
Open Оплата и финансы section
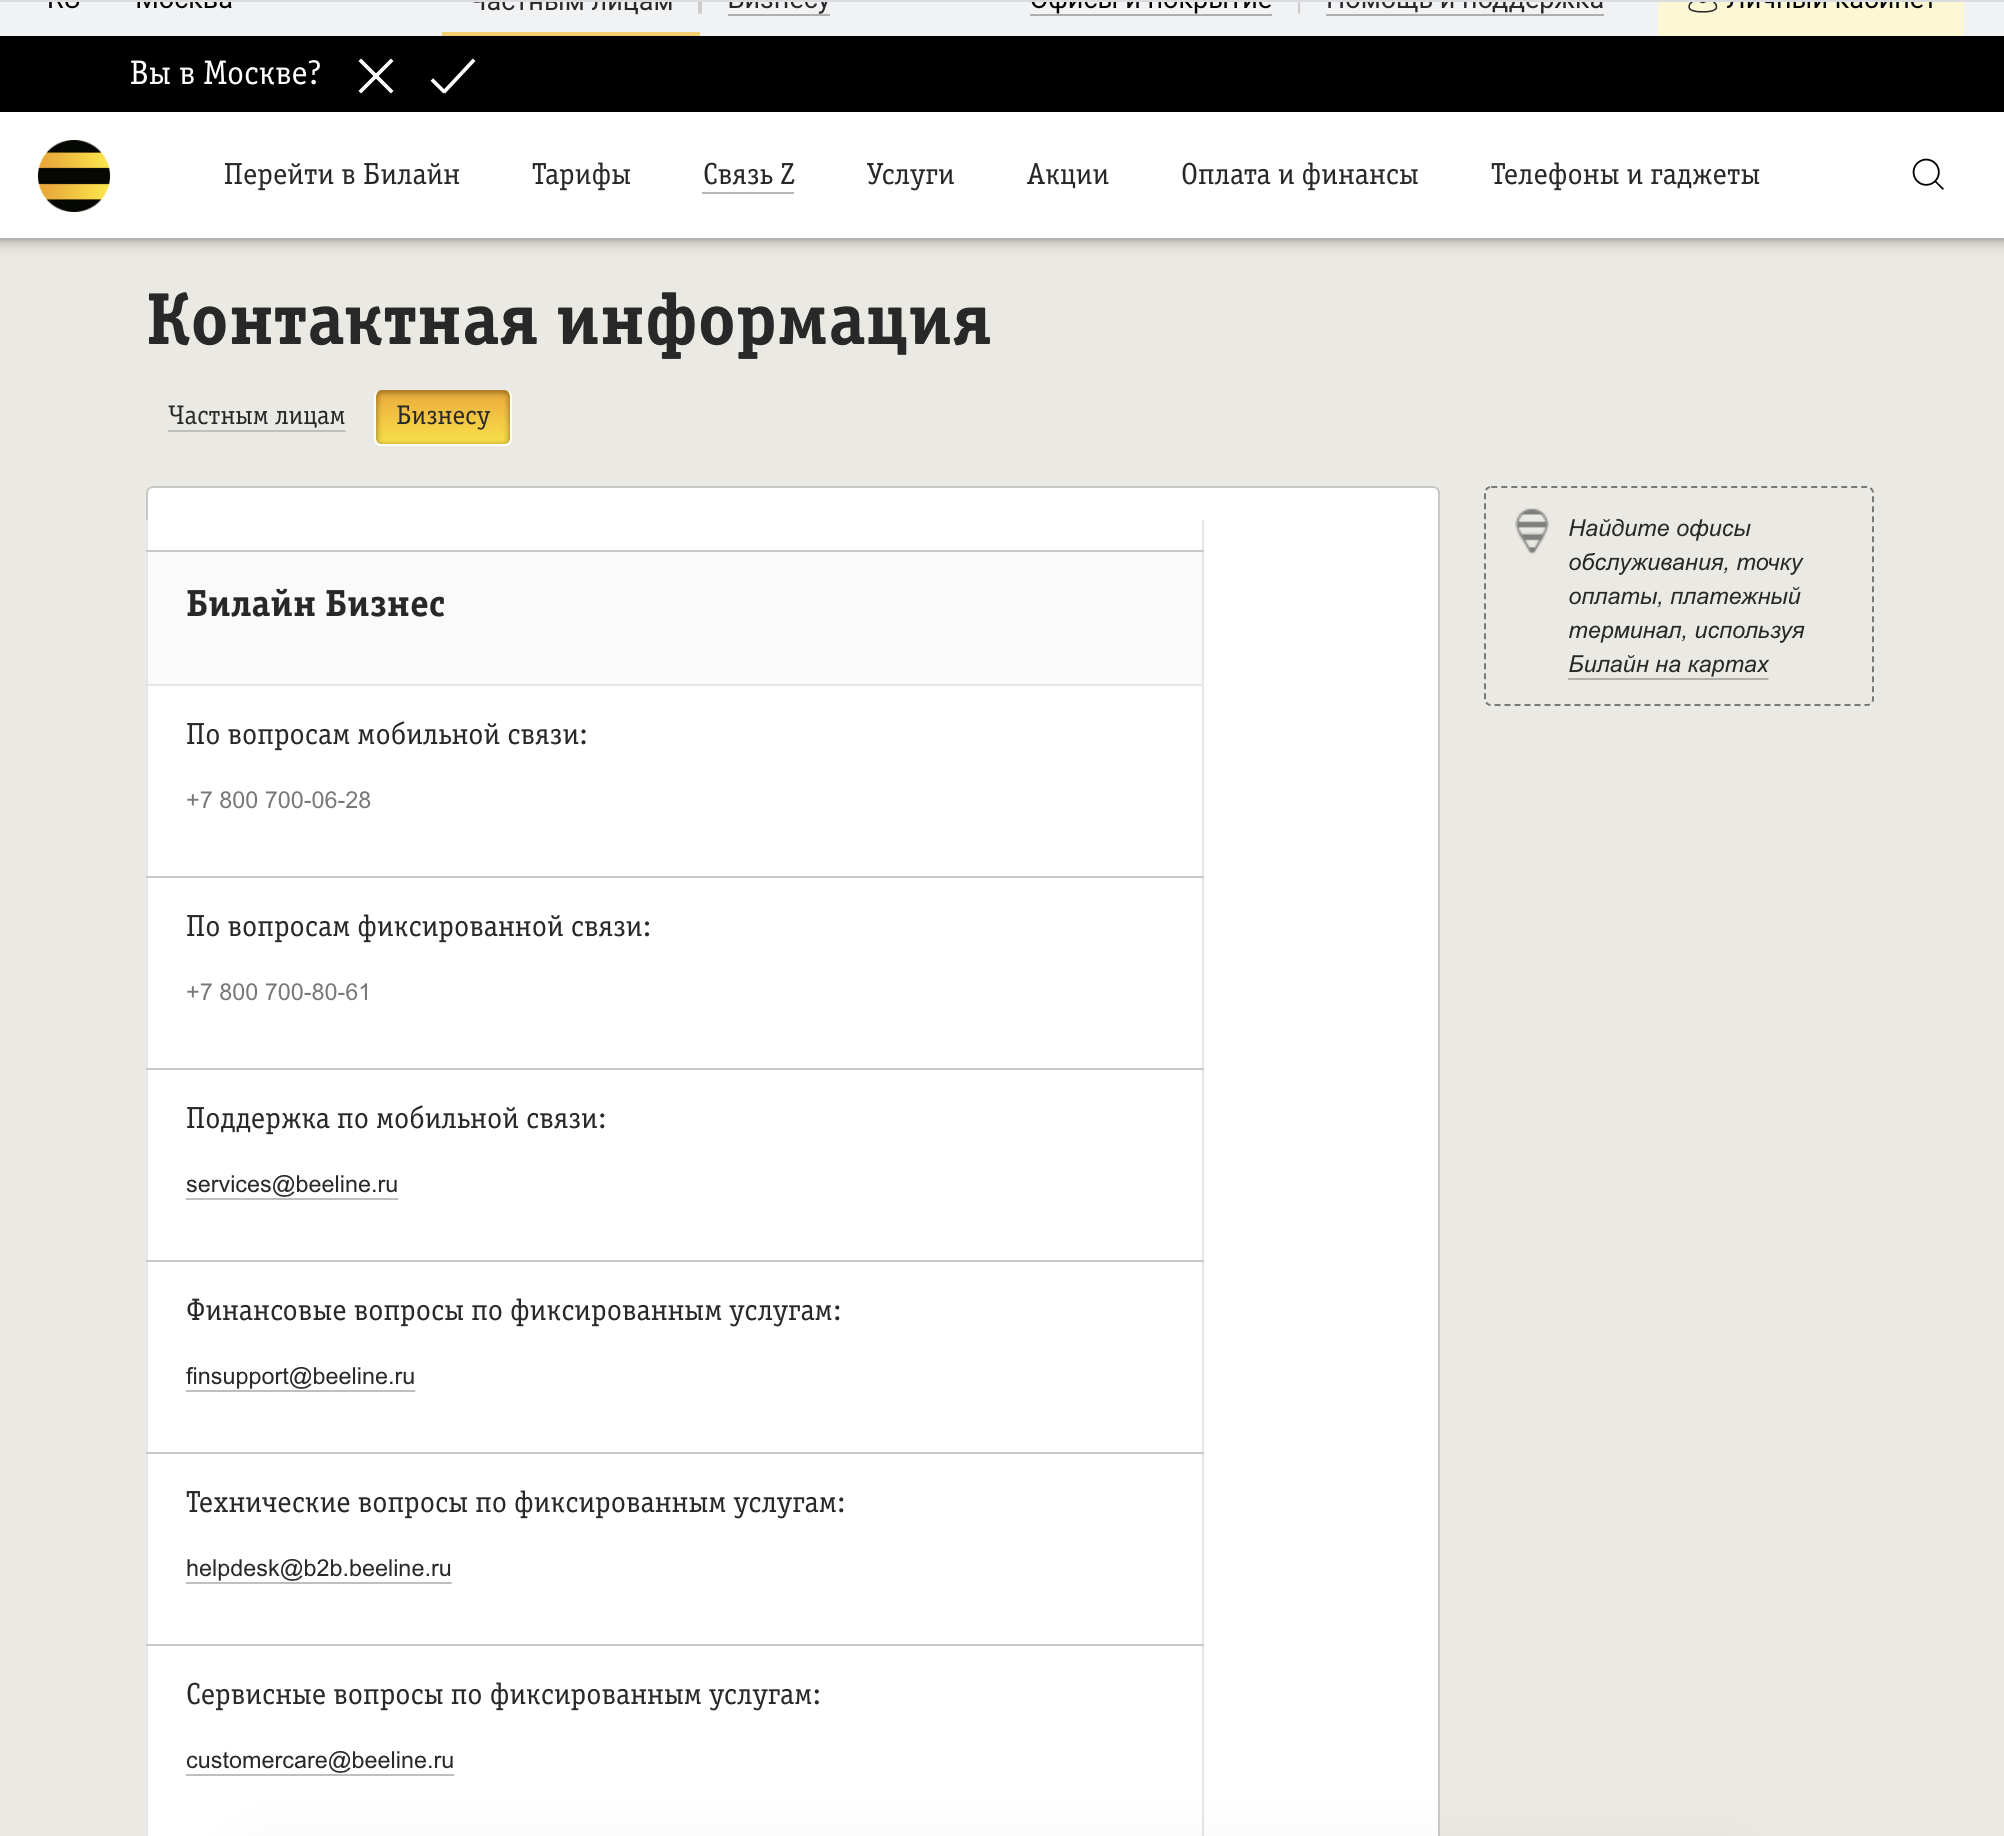1299,175
